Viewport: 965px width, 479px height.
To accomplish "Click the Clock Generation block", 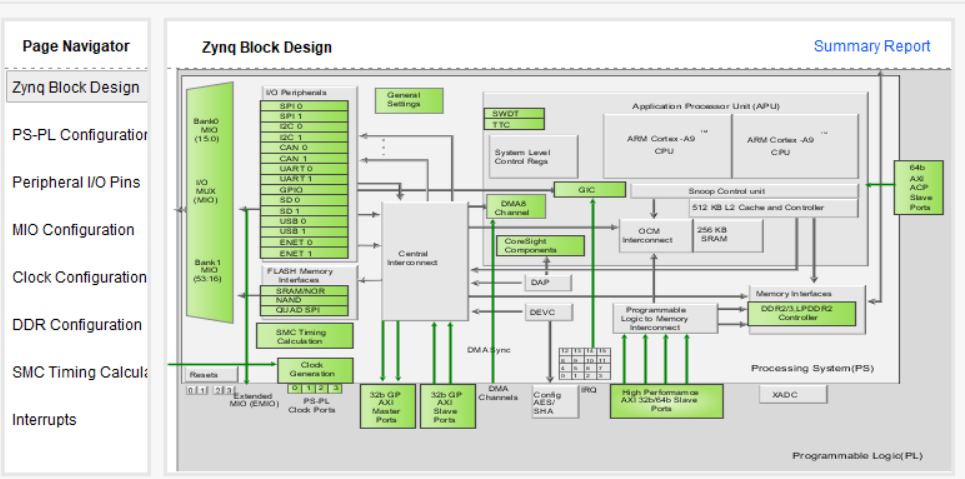I will 314,369.
